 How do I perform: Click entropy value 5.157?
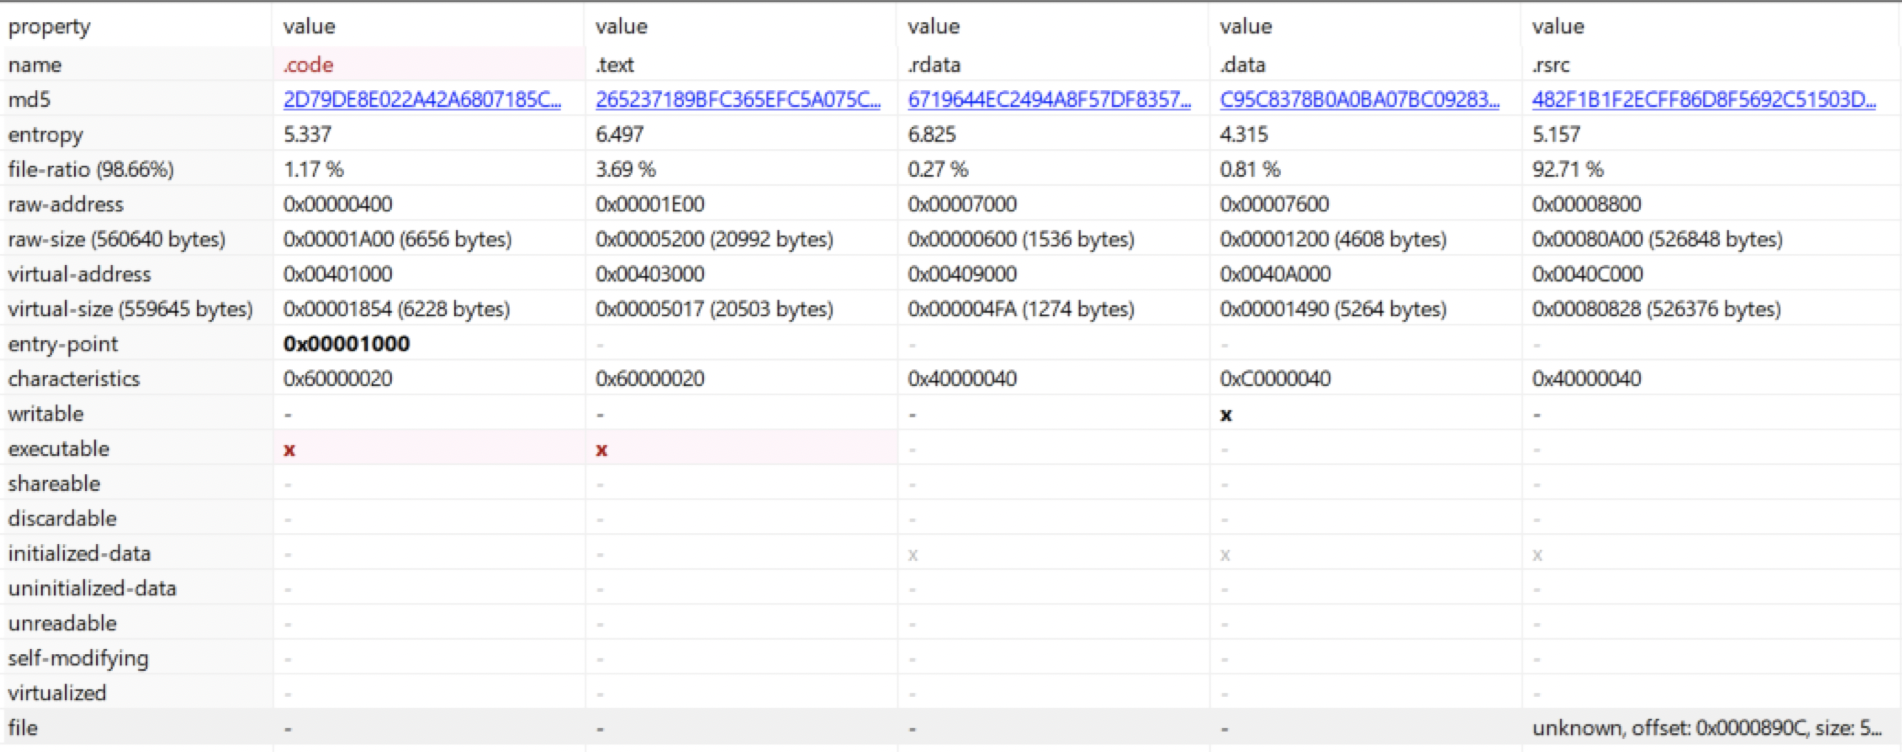[x=1556, y=134]
